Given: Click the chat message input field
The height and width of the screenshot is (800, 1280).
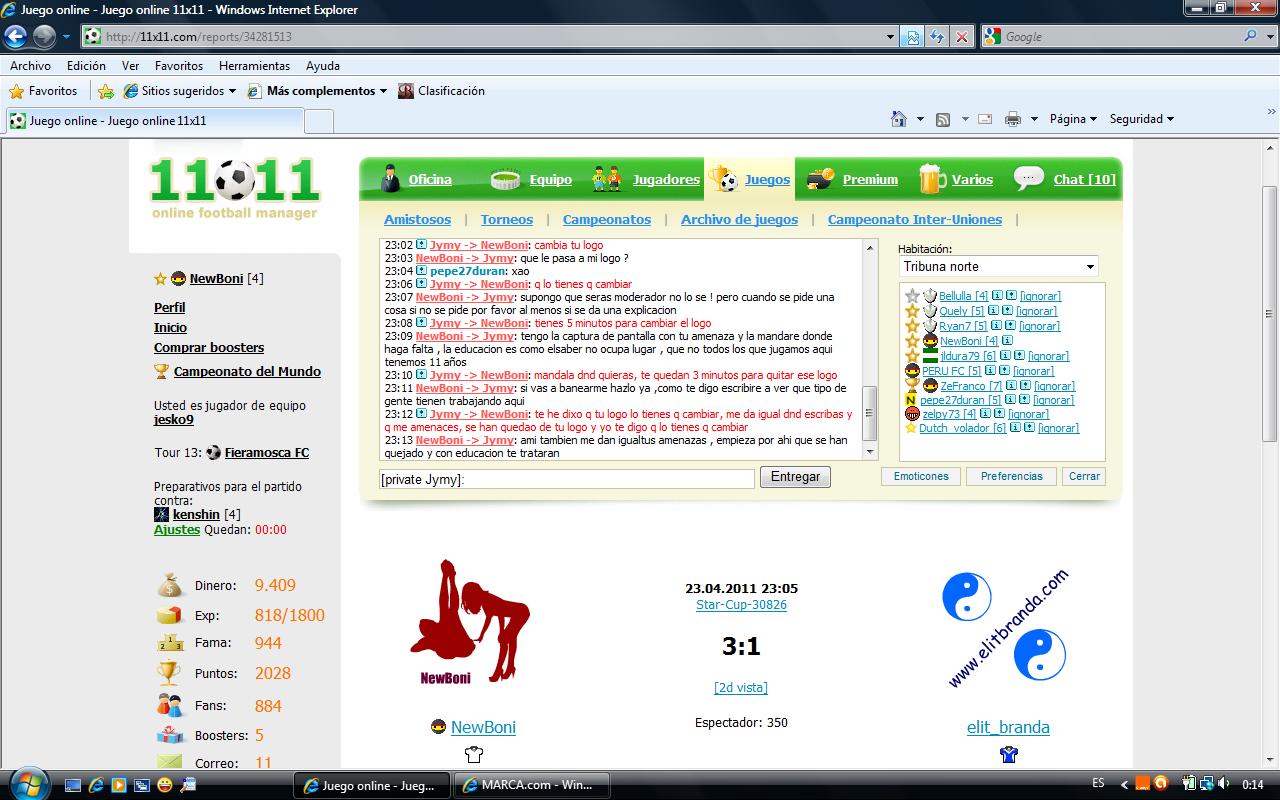Looking at the screenshot, I should (566, 479).
